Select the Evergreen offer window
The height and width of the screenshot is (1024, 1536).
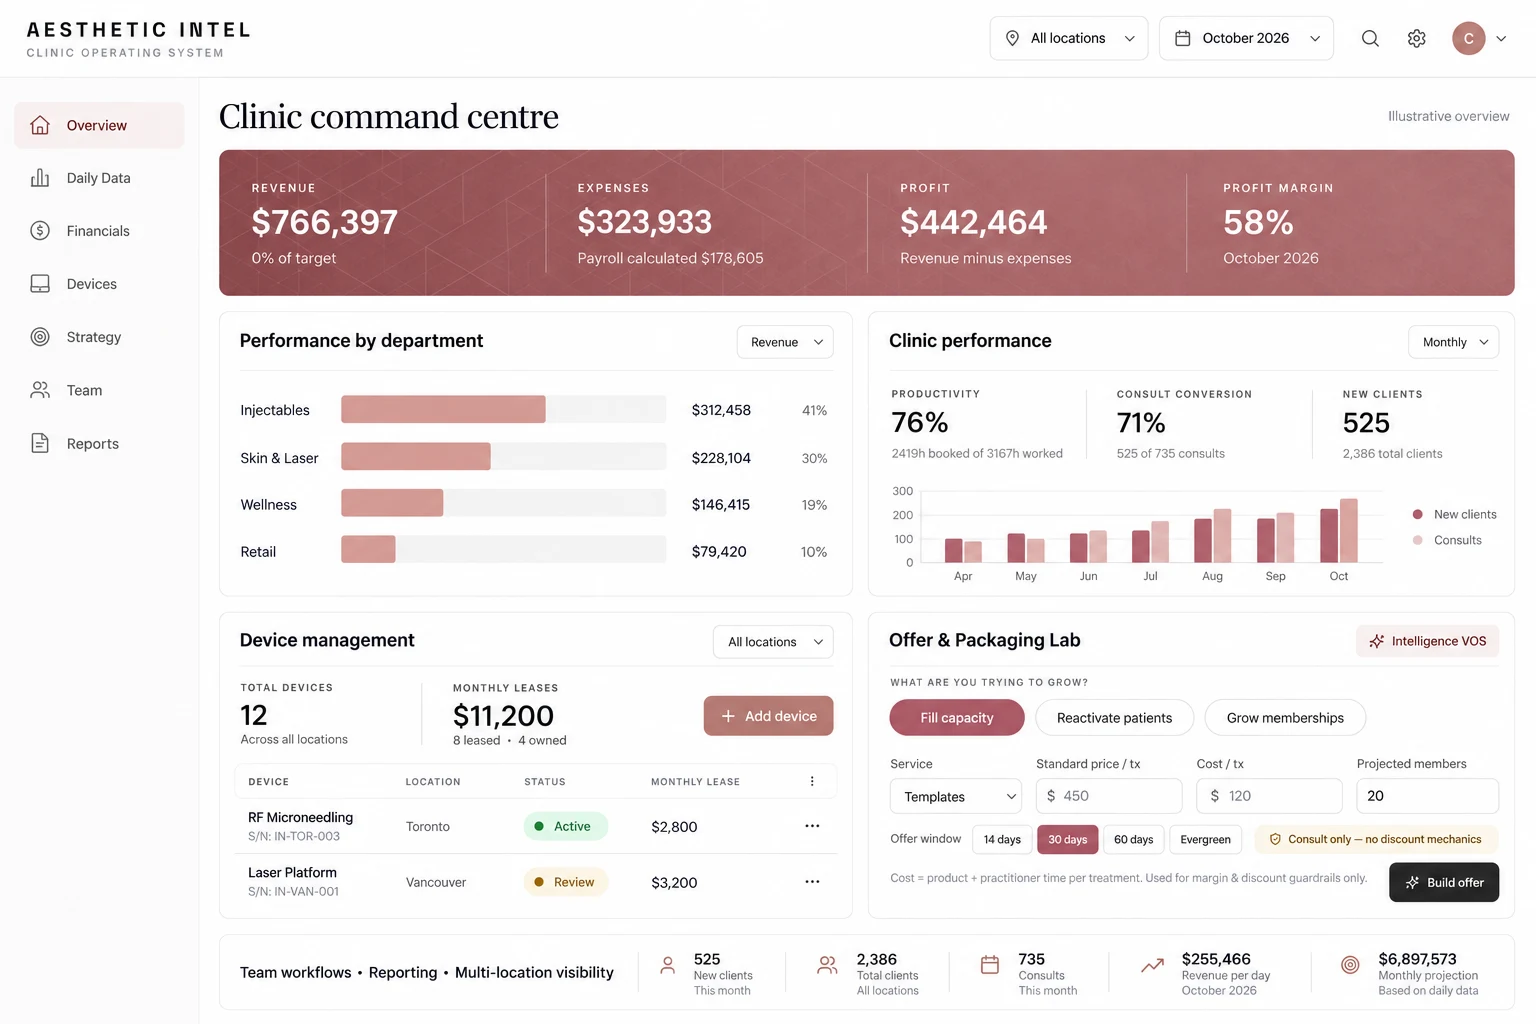click(1206, 839)
